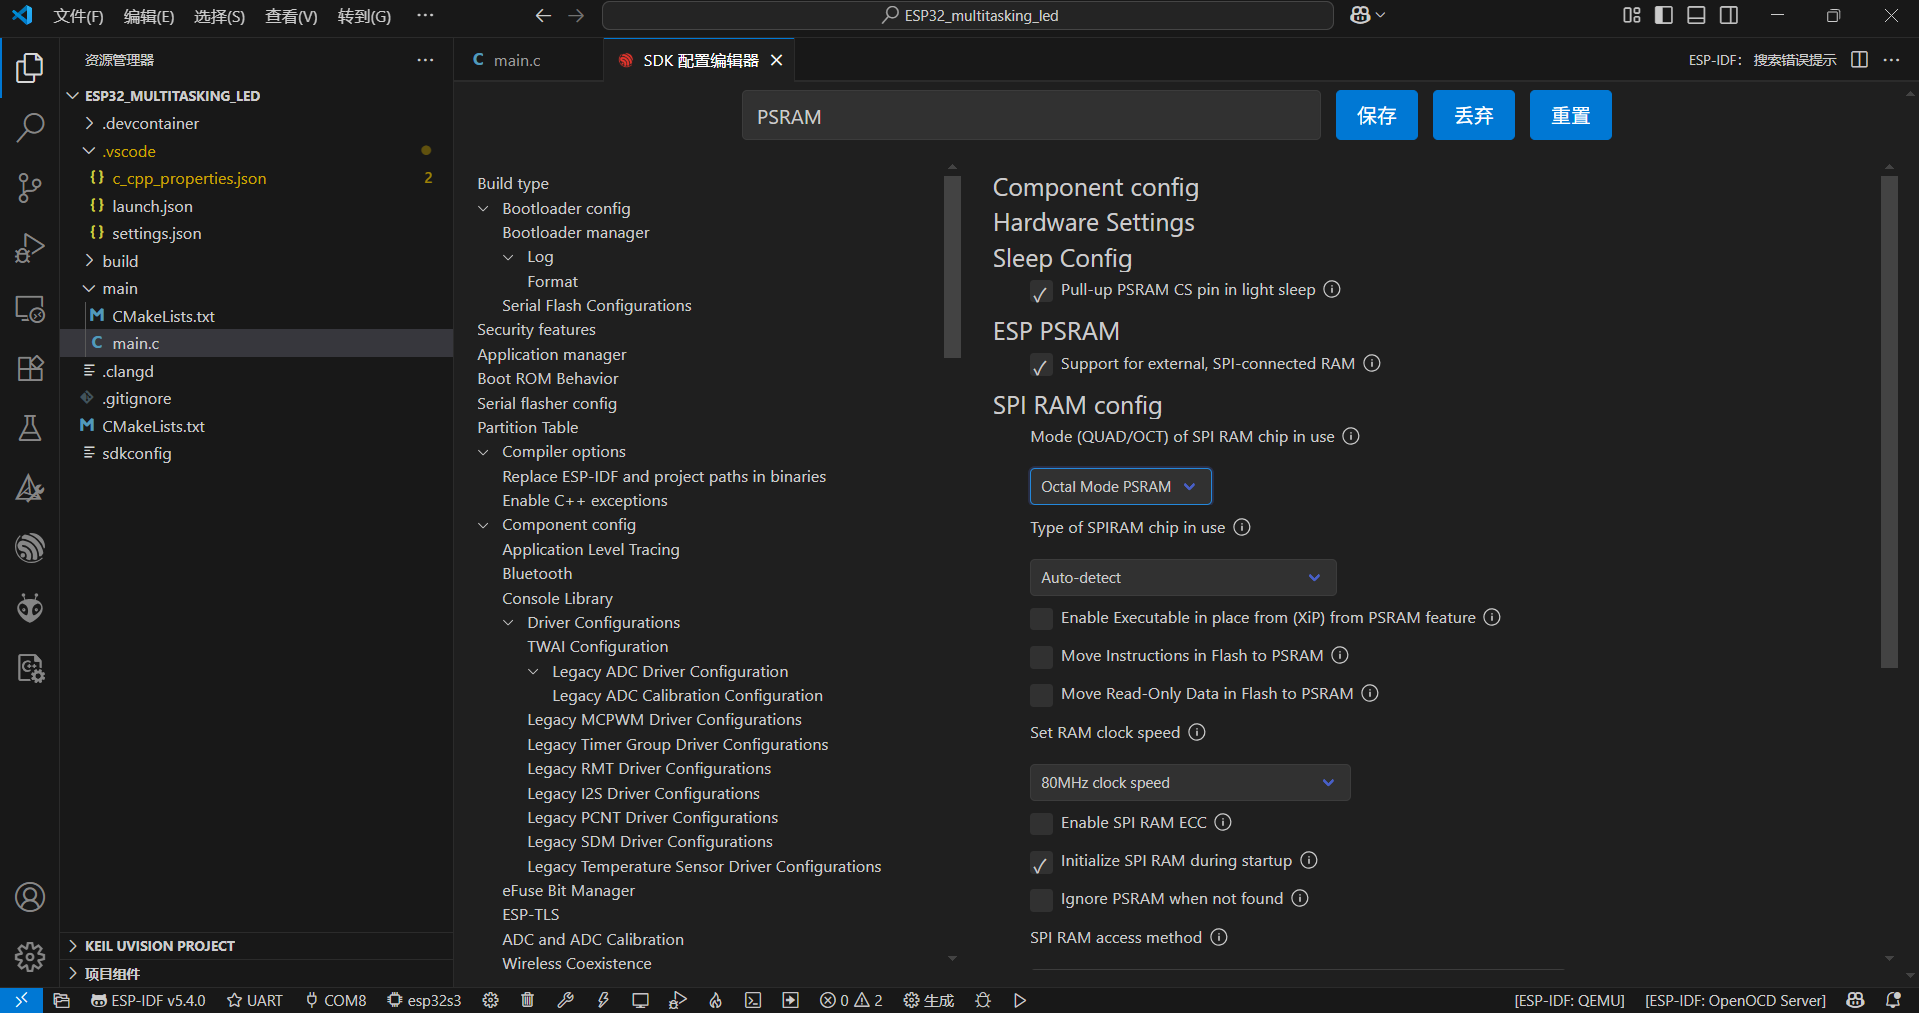Open the 查看(V) menu
Image resolution: width=1919 pixels, height=1013 pixels.
(291, 16)
